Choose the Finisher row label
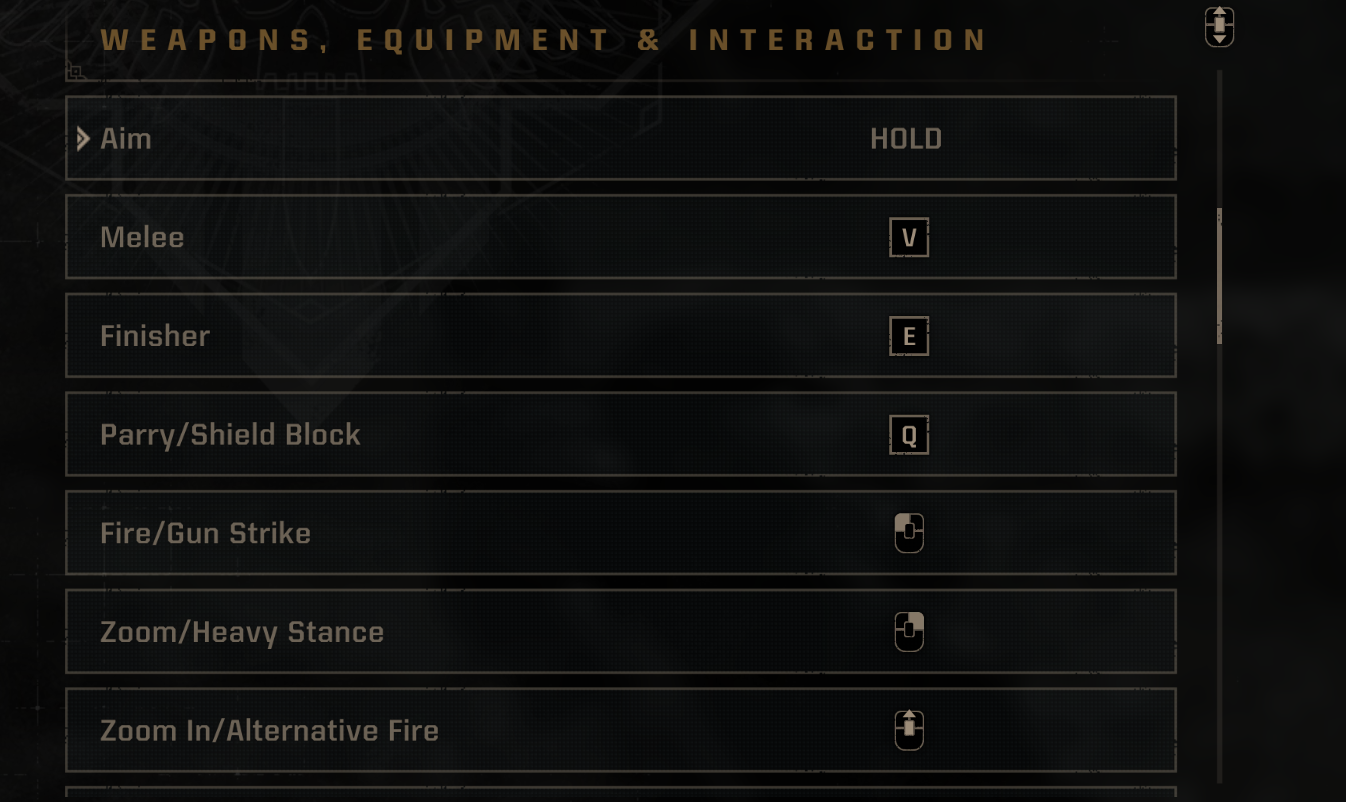This screenshot has height=802, width=1346. click(x=155, y=336)
